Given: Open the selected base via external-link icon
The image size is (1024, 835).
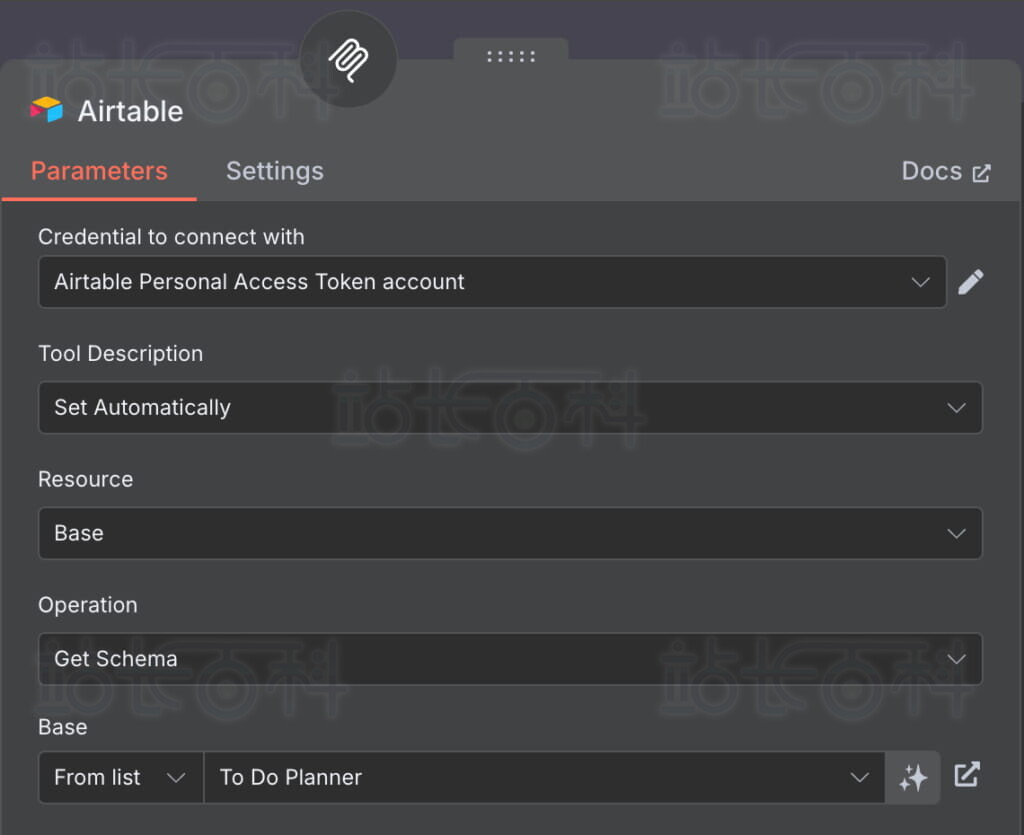Looking at the screenshot, I should coord(967,775).
